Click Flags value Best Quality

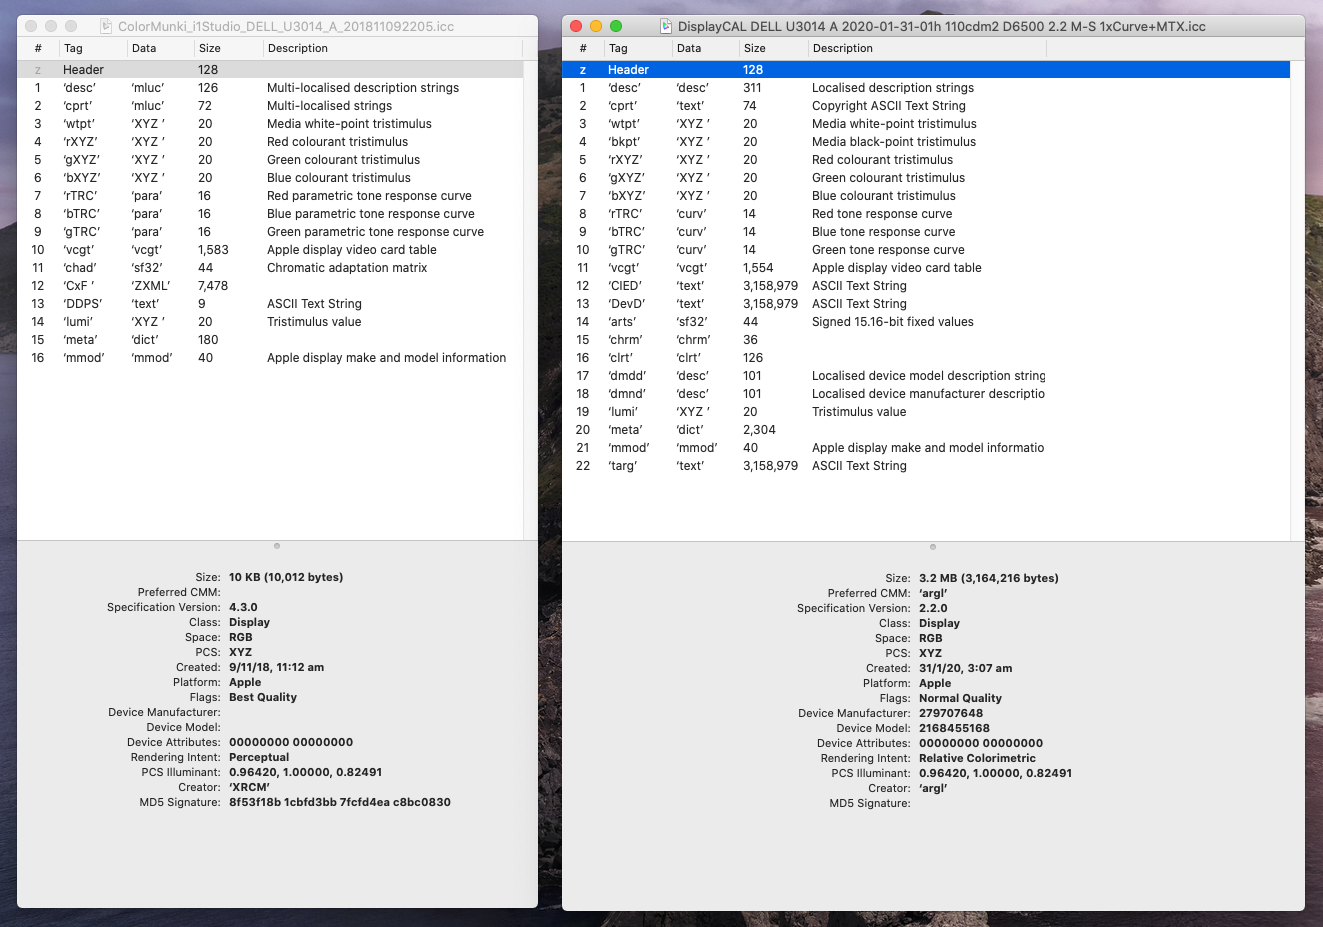pyautogui.click(x=263, y=697)
